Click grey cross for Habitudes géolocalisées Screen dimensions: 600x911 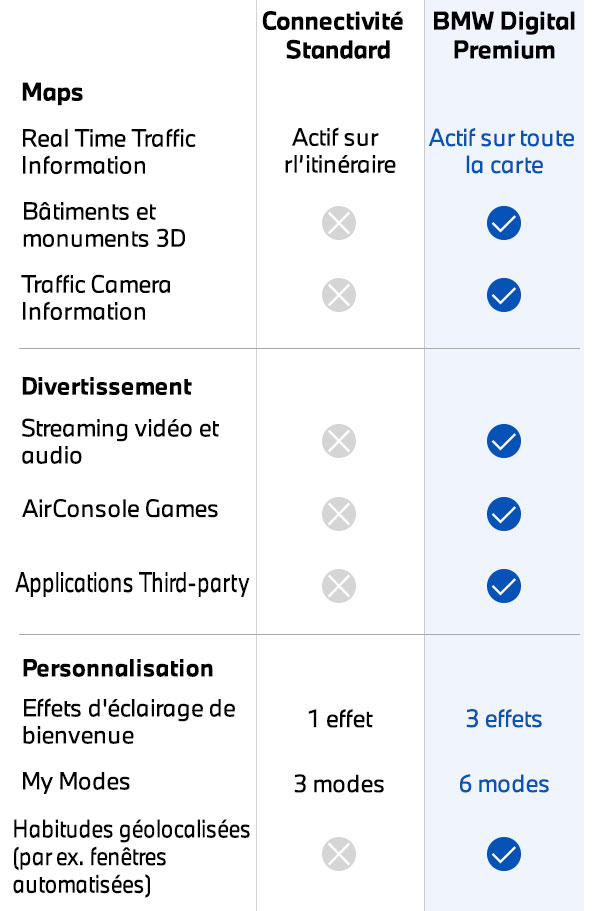(339, 854)
